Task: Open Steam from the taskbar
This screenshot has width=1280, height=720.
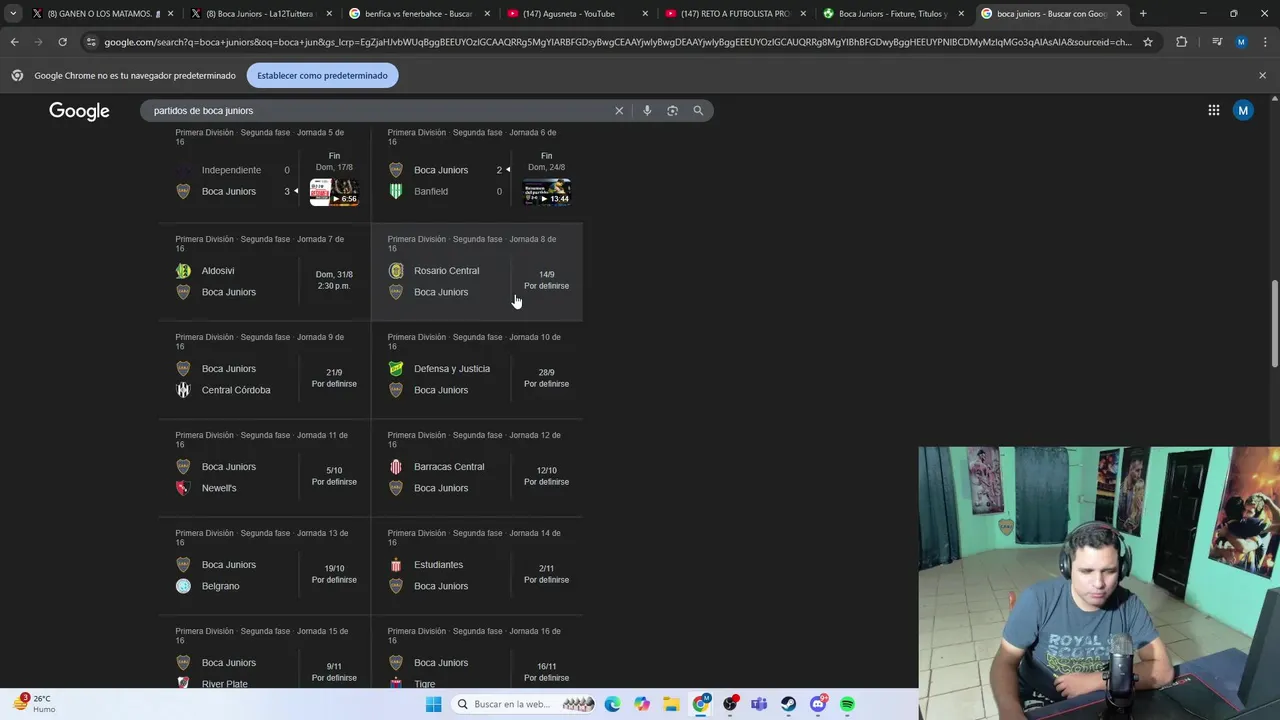Action: [x=789, y=704]
